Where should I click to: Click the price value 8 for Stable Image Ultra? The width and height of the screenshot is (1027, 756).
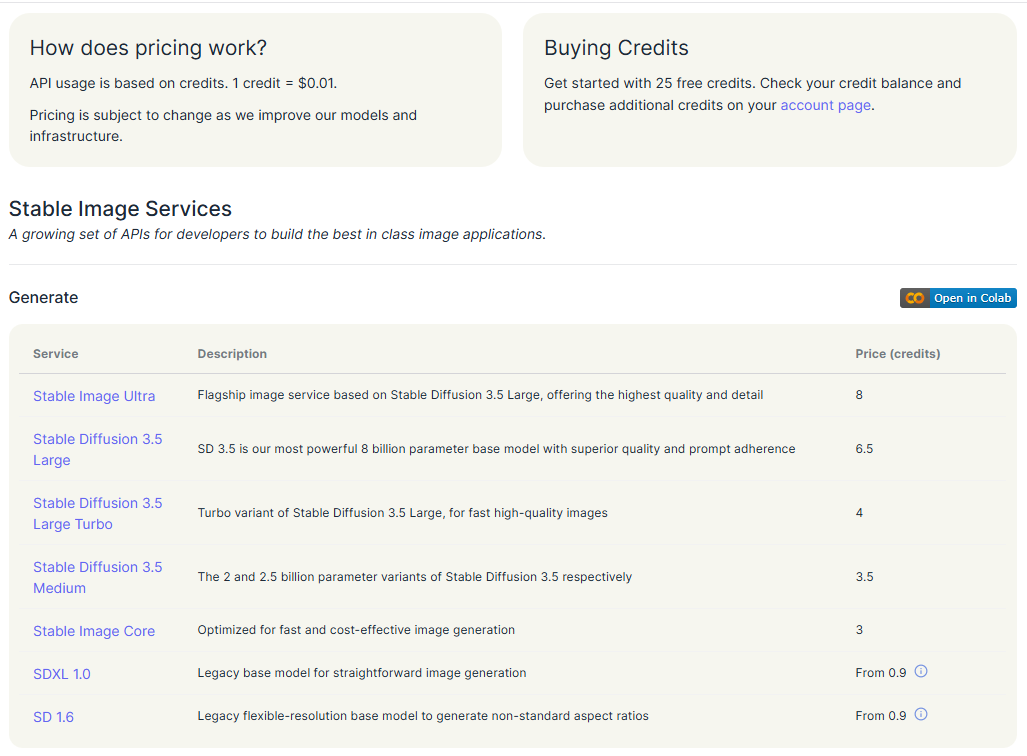pyautogui.click(x=859, y=395)
